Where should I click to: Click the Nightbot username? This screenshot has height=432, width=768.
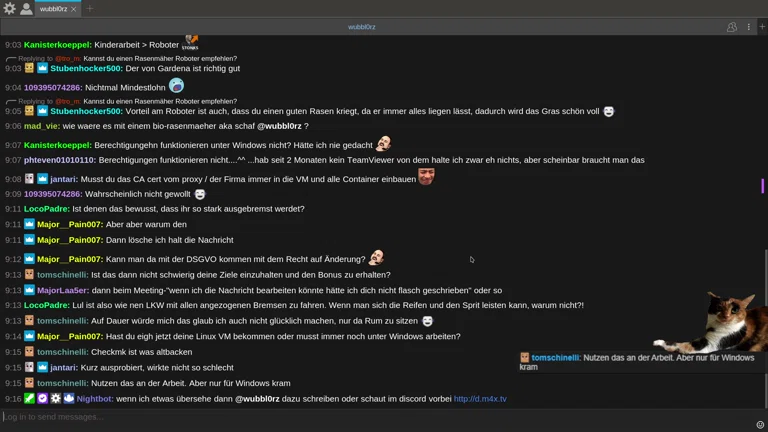pos(94,399)
